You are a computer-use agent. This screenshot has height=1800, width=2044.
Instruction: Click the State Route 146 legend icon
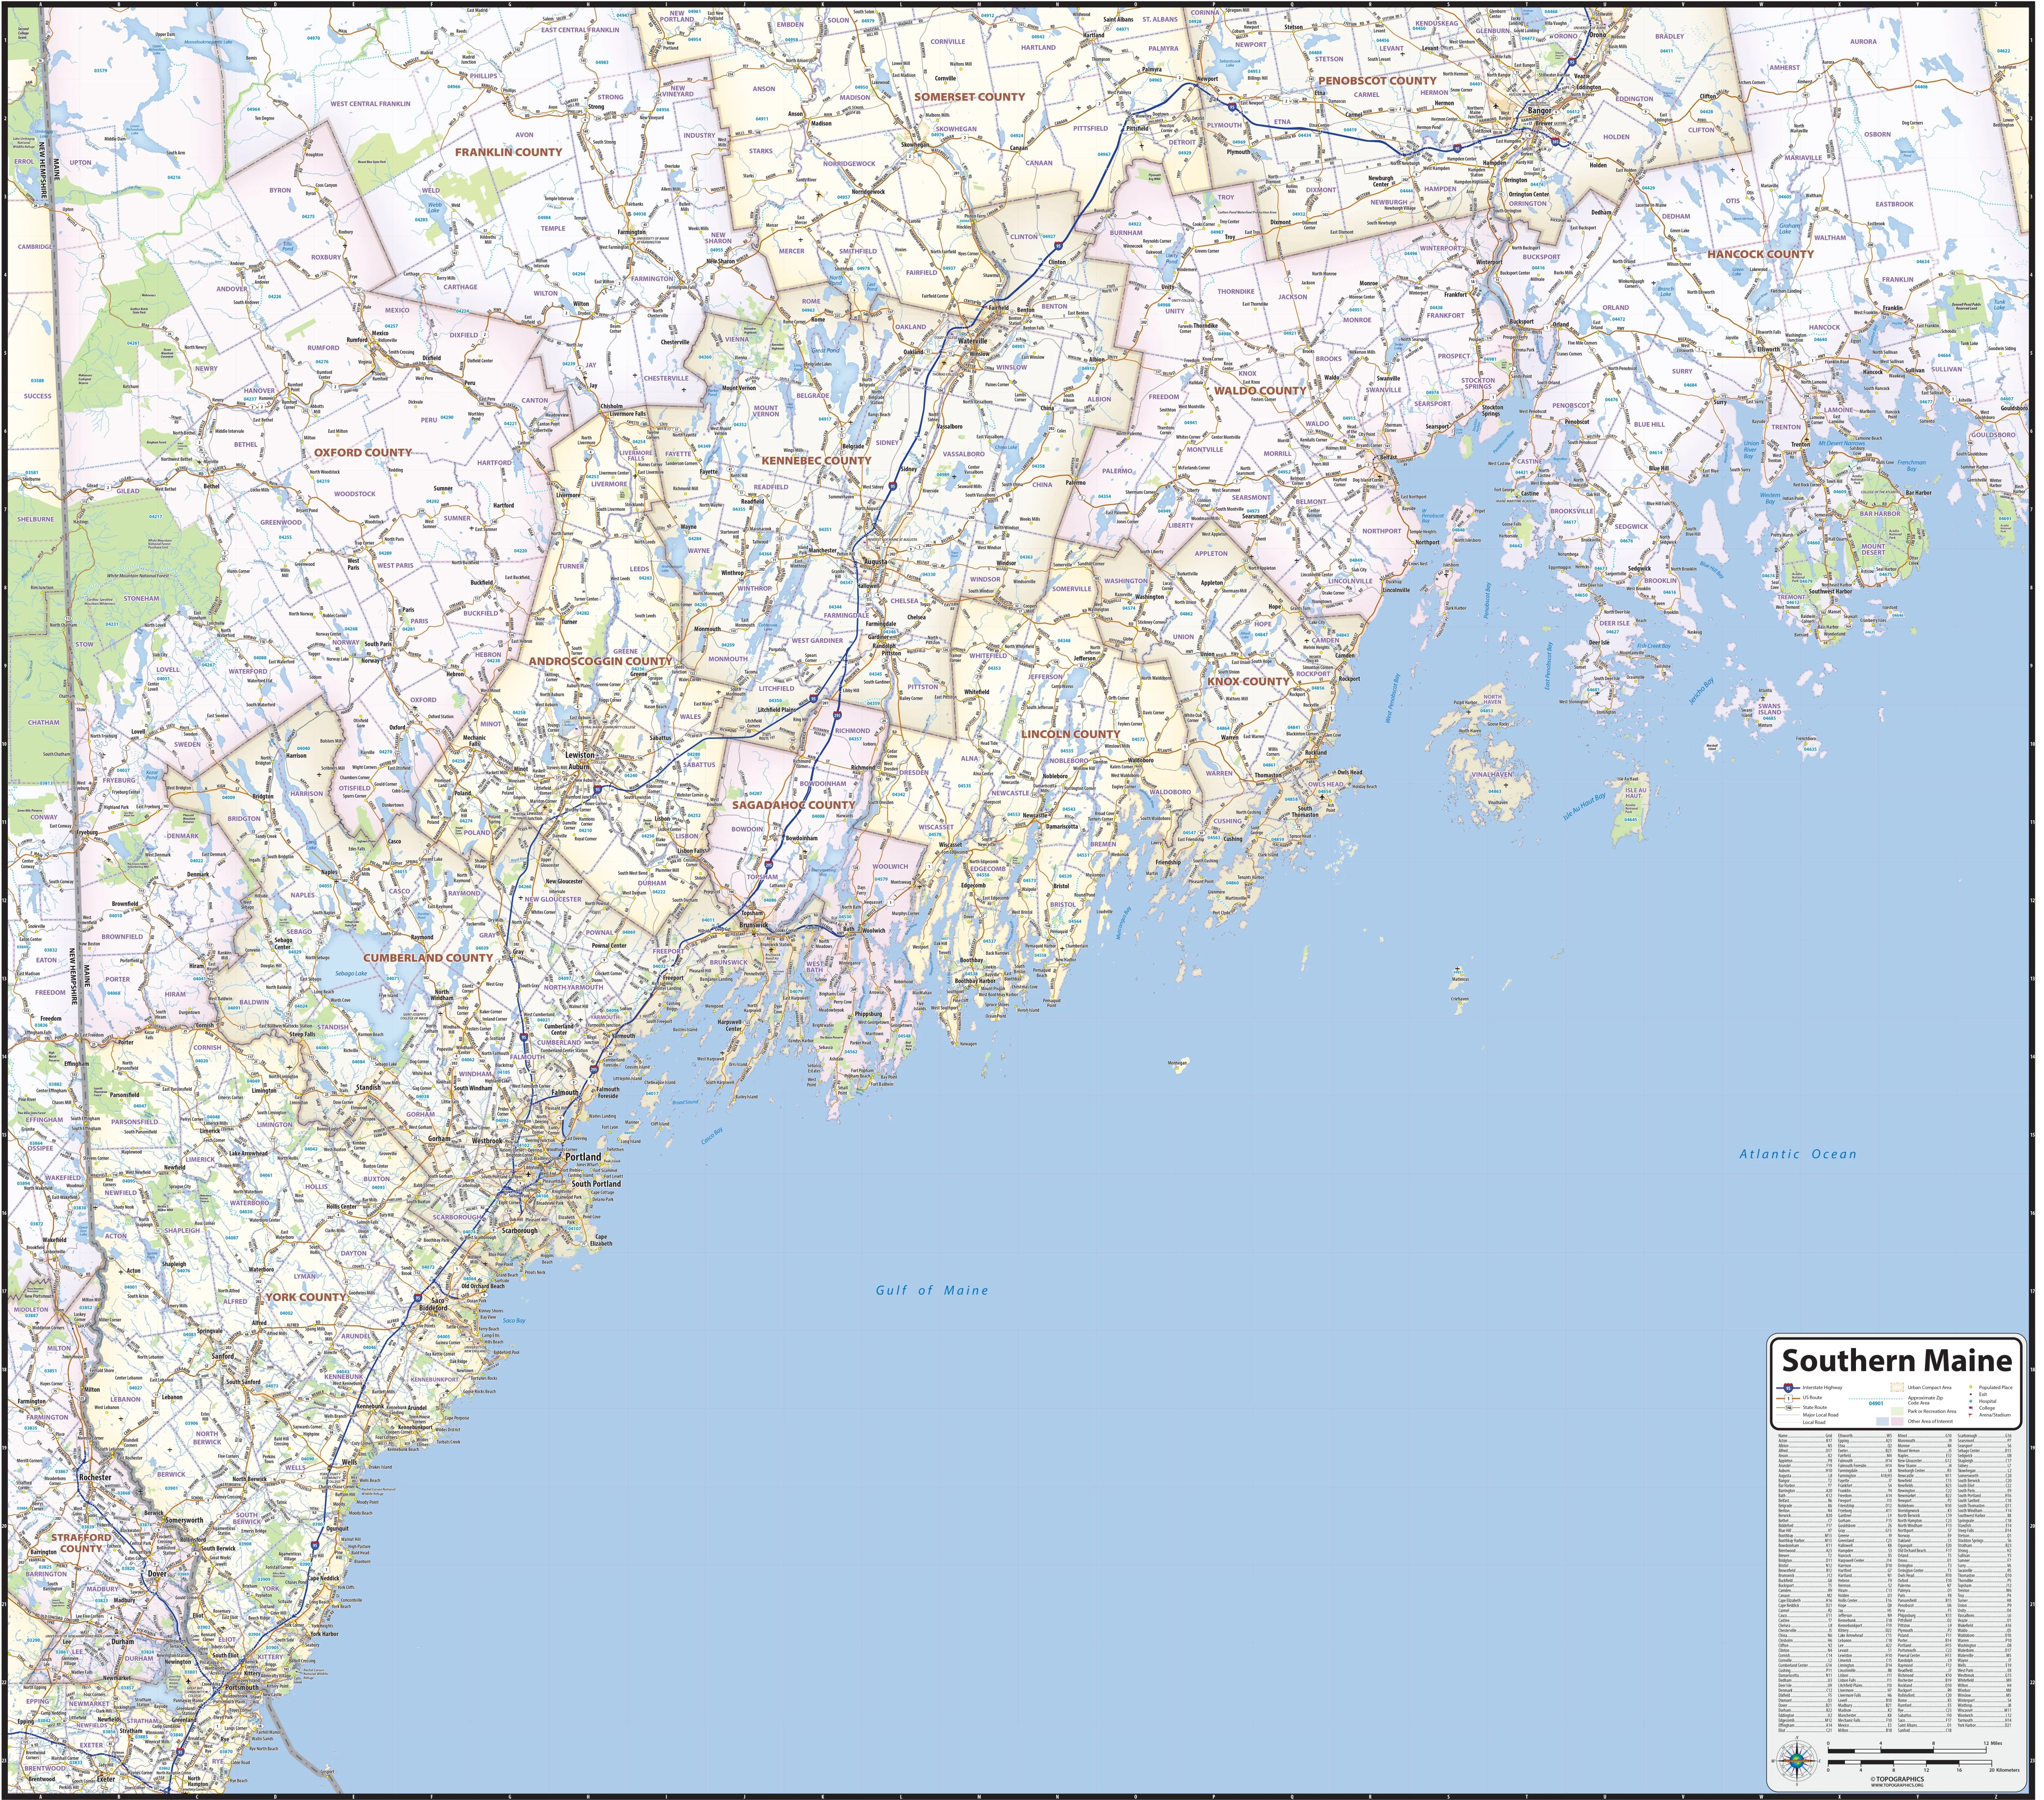1789,1408
